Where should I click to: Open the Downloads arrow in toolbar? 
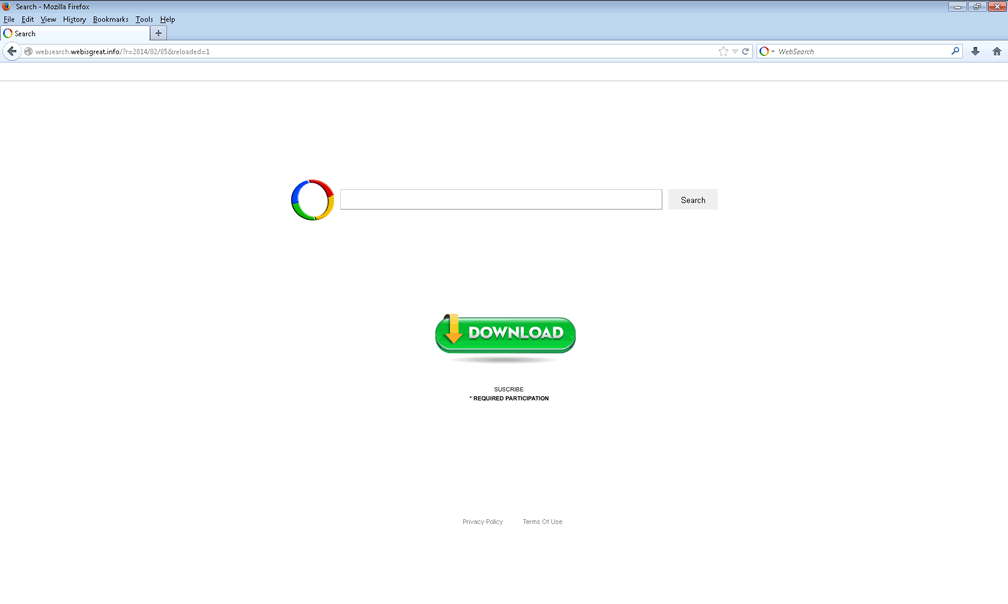(975, 51)
